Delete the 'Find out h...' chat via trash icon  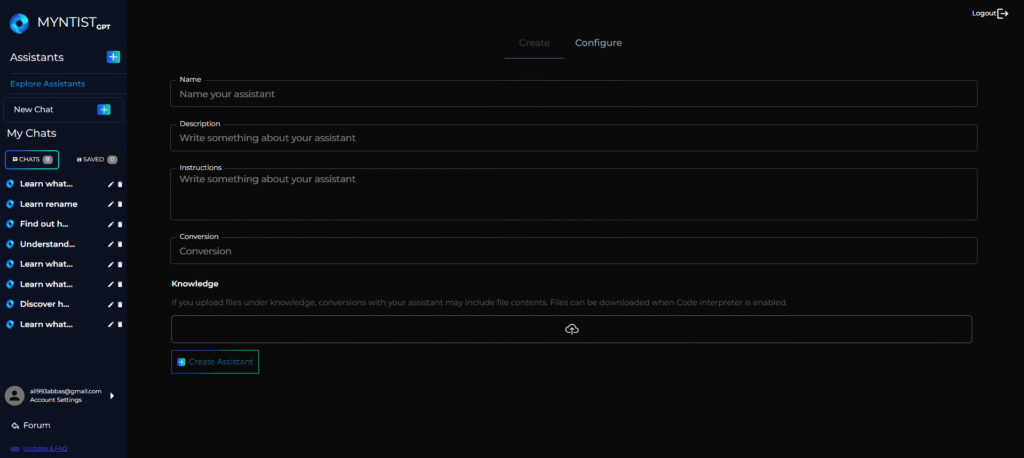(x=120, y=224)
